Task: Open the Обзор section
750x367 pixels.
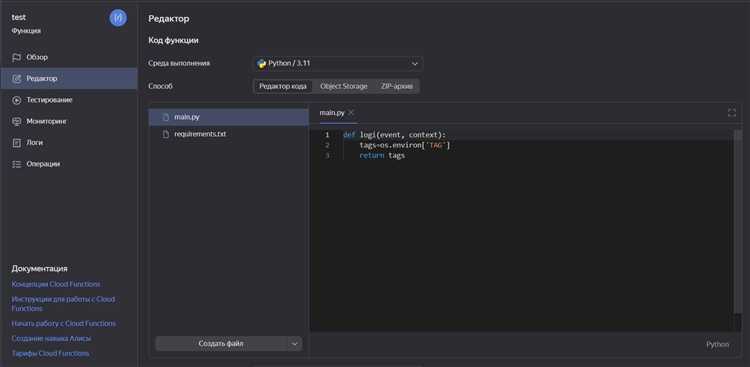Action: (x=69, y=57)
